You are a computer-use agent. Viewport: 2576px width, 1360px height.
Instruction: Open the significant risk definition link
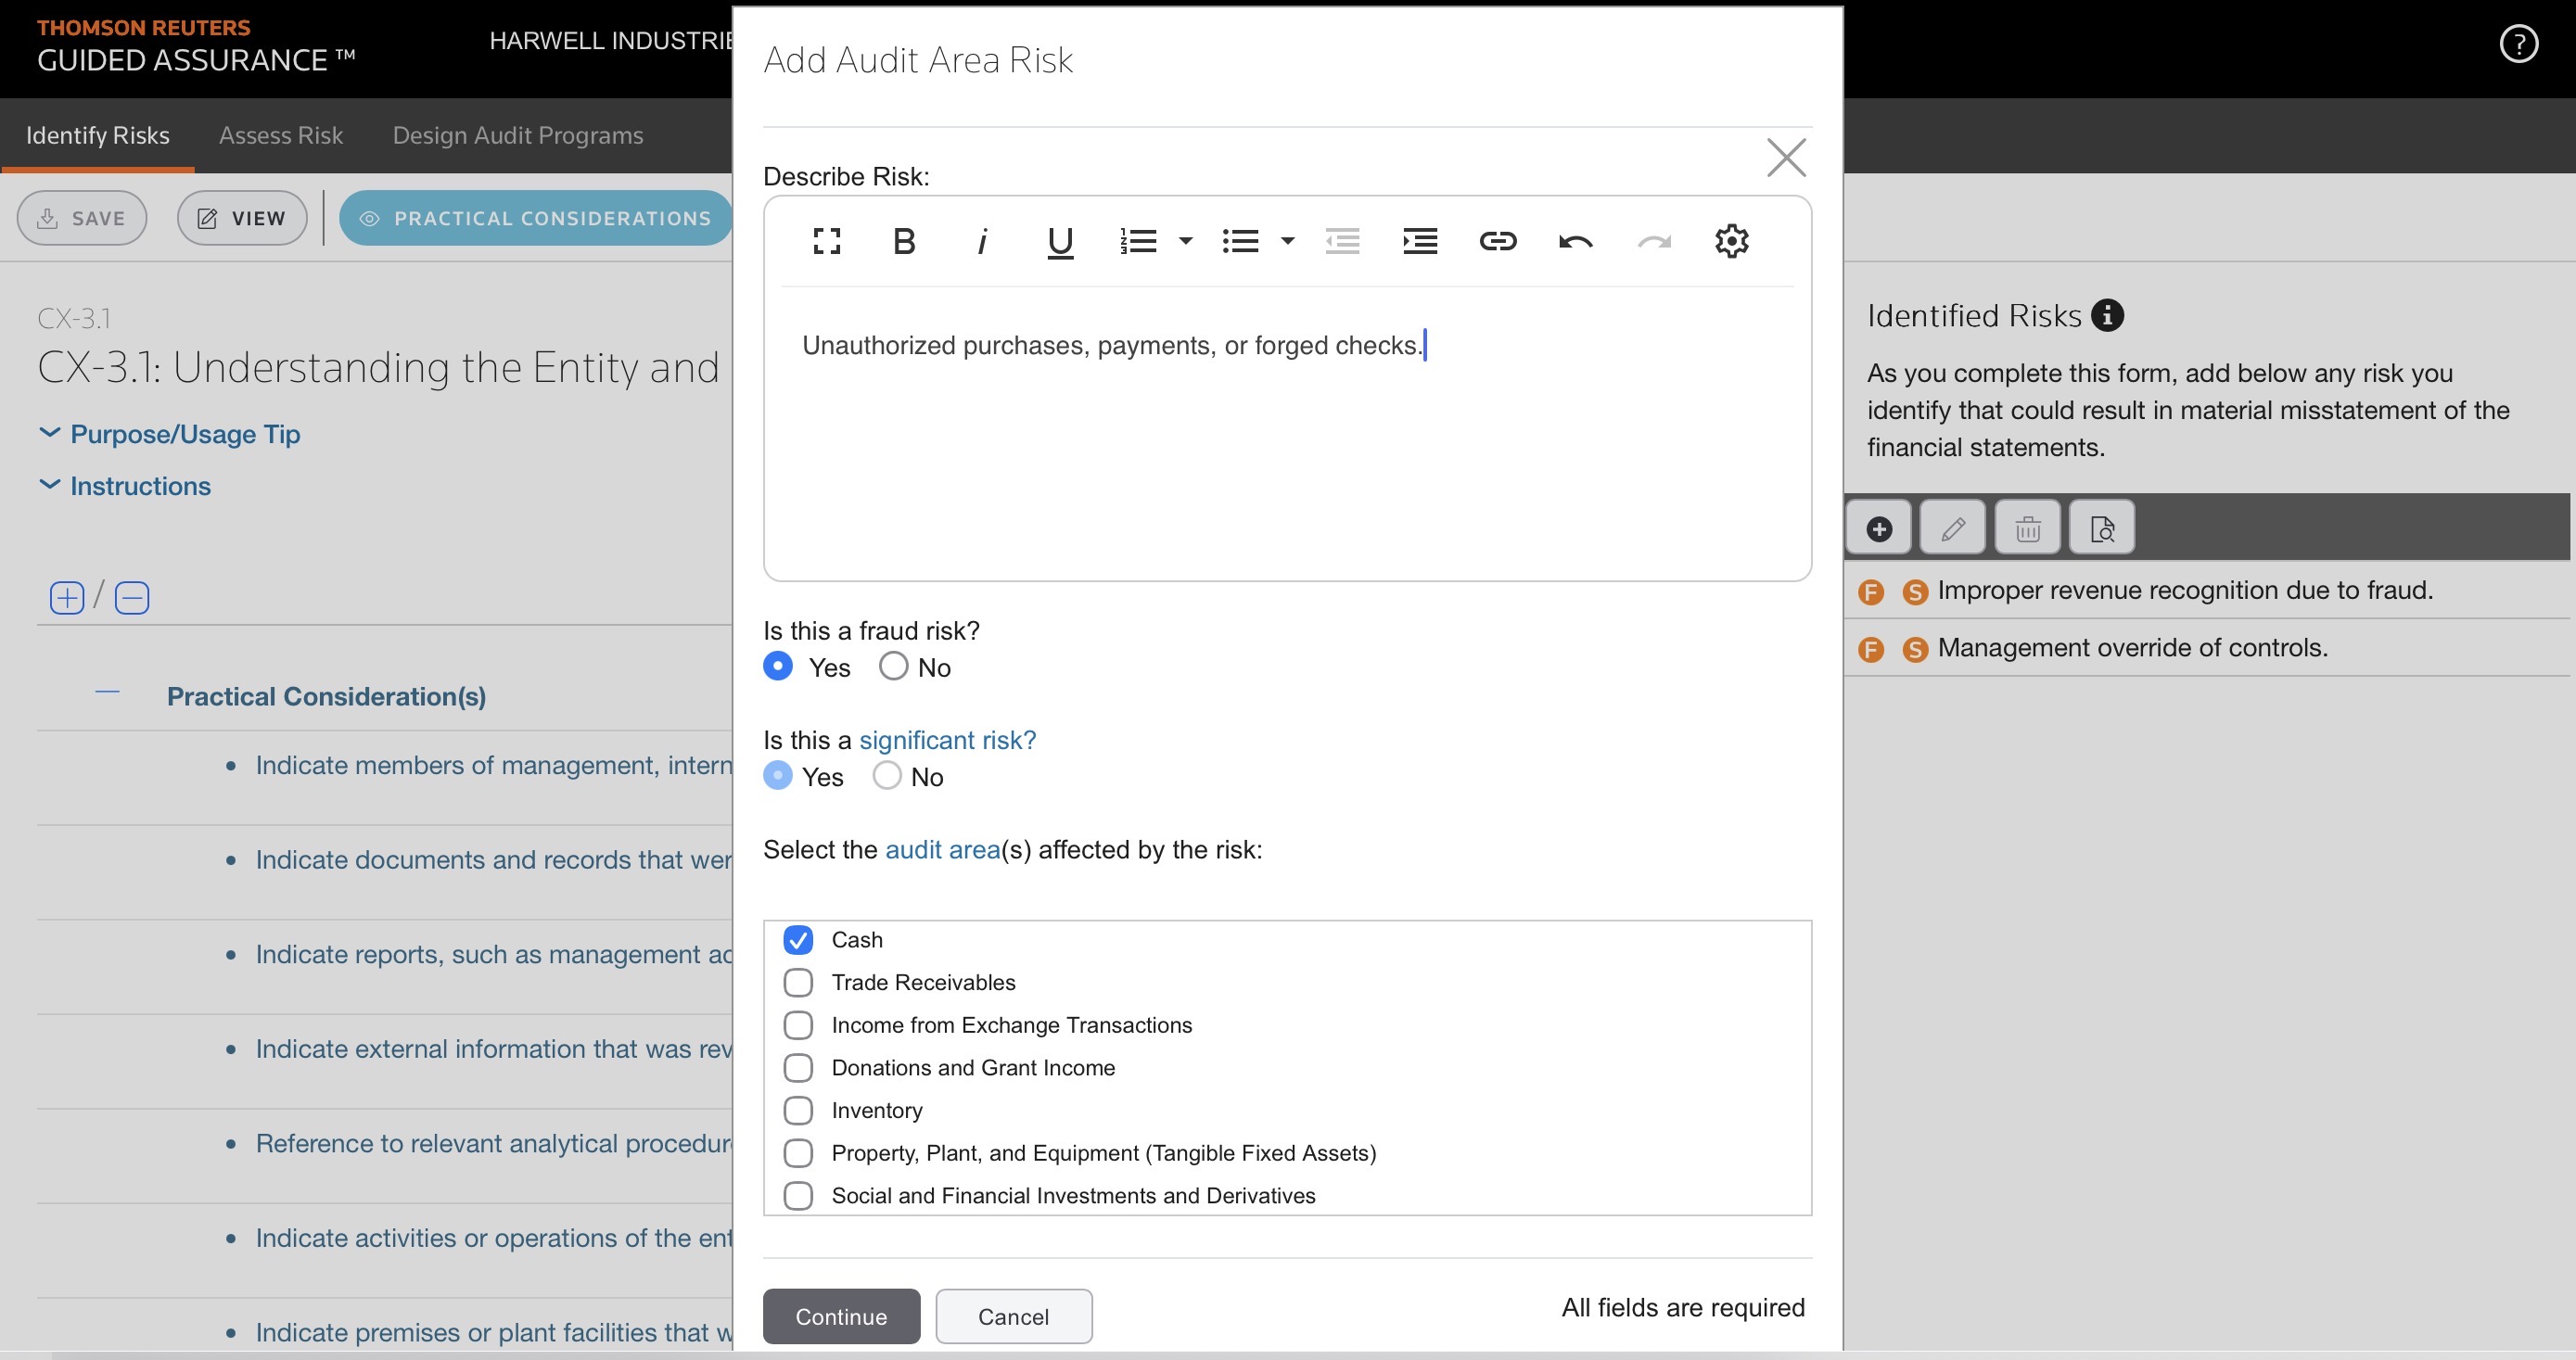pyautogui.click(x=947, y=740)
